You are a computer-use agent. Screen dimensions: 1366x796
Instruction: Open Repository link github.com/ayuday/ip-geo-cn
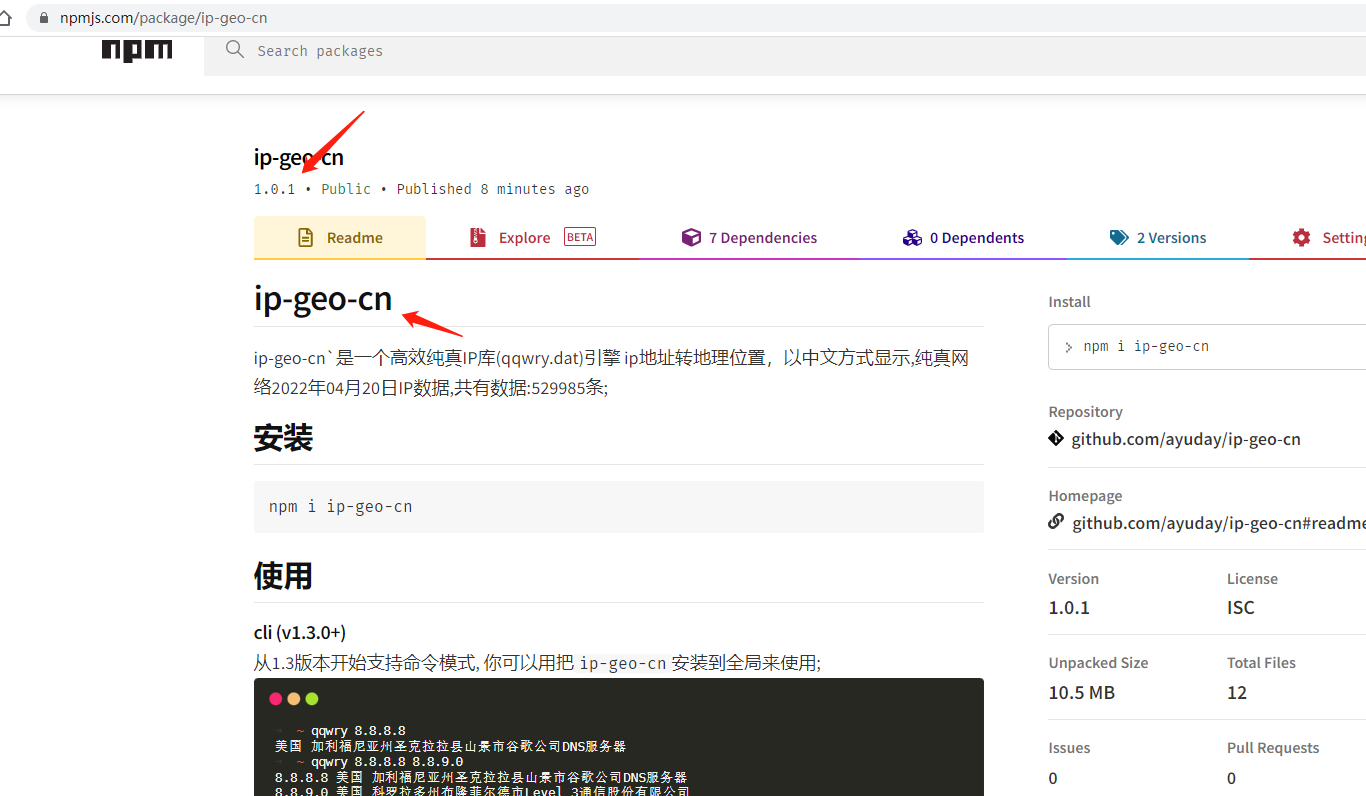1186,439
